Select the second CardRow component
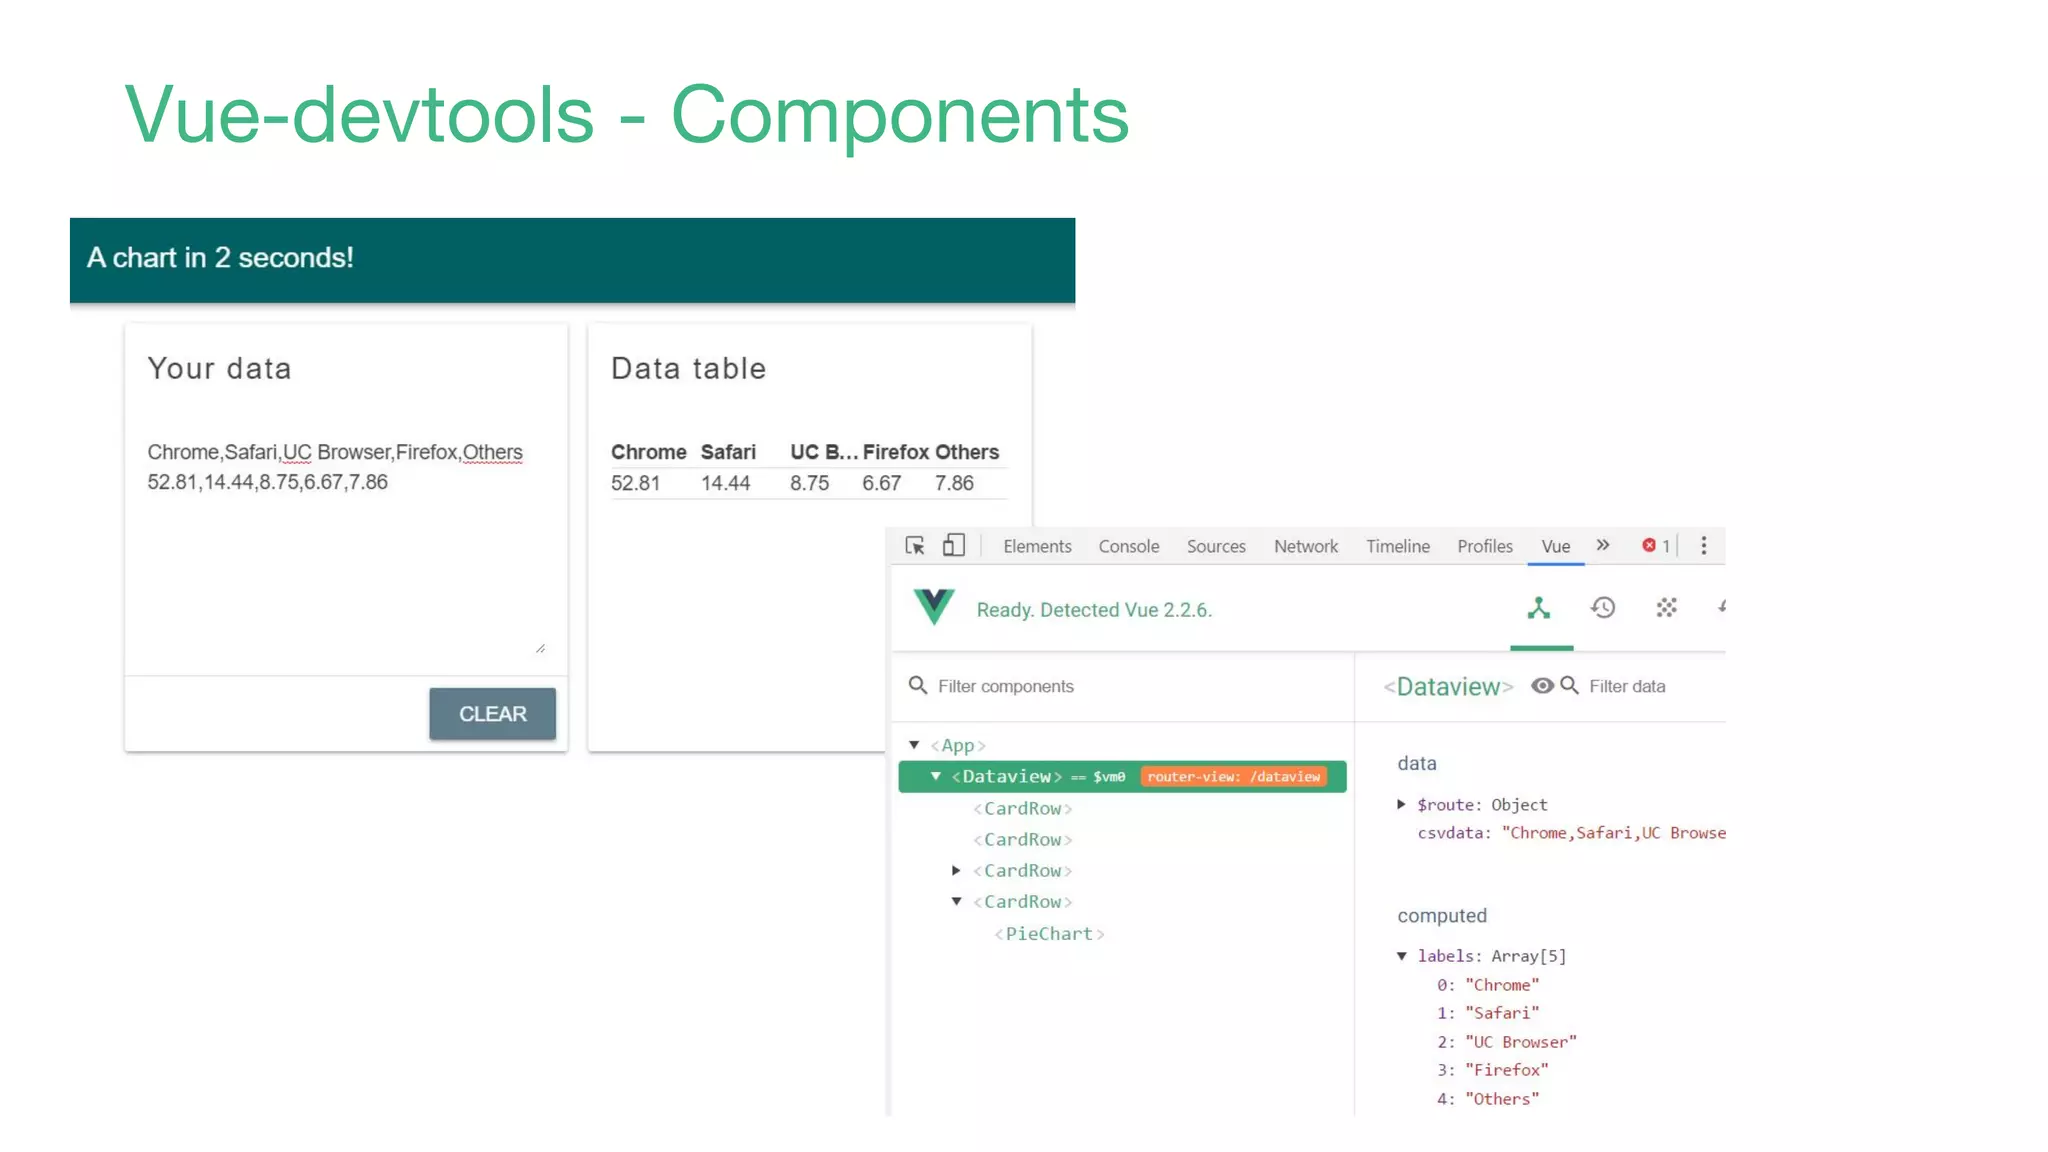 pyautogui.click(x=1022, y=839)
